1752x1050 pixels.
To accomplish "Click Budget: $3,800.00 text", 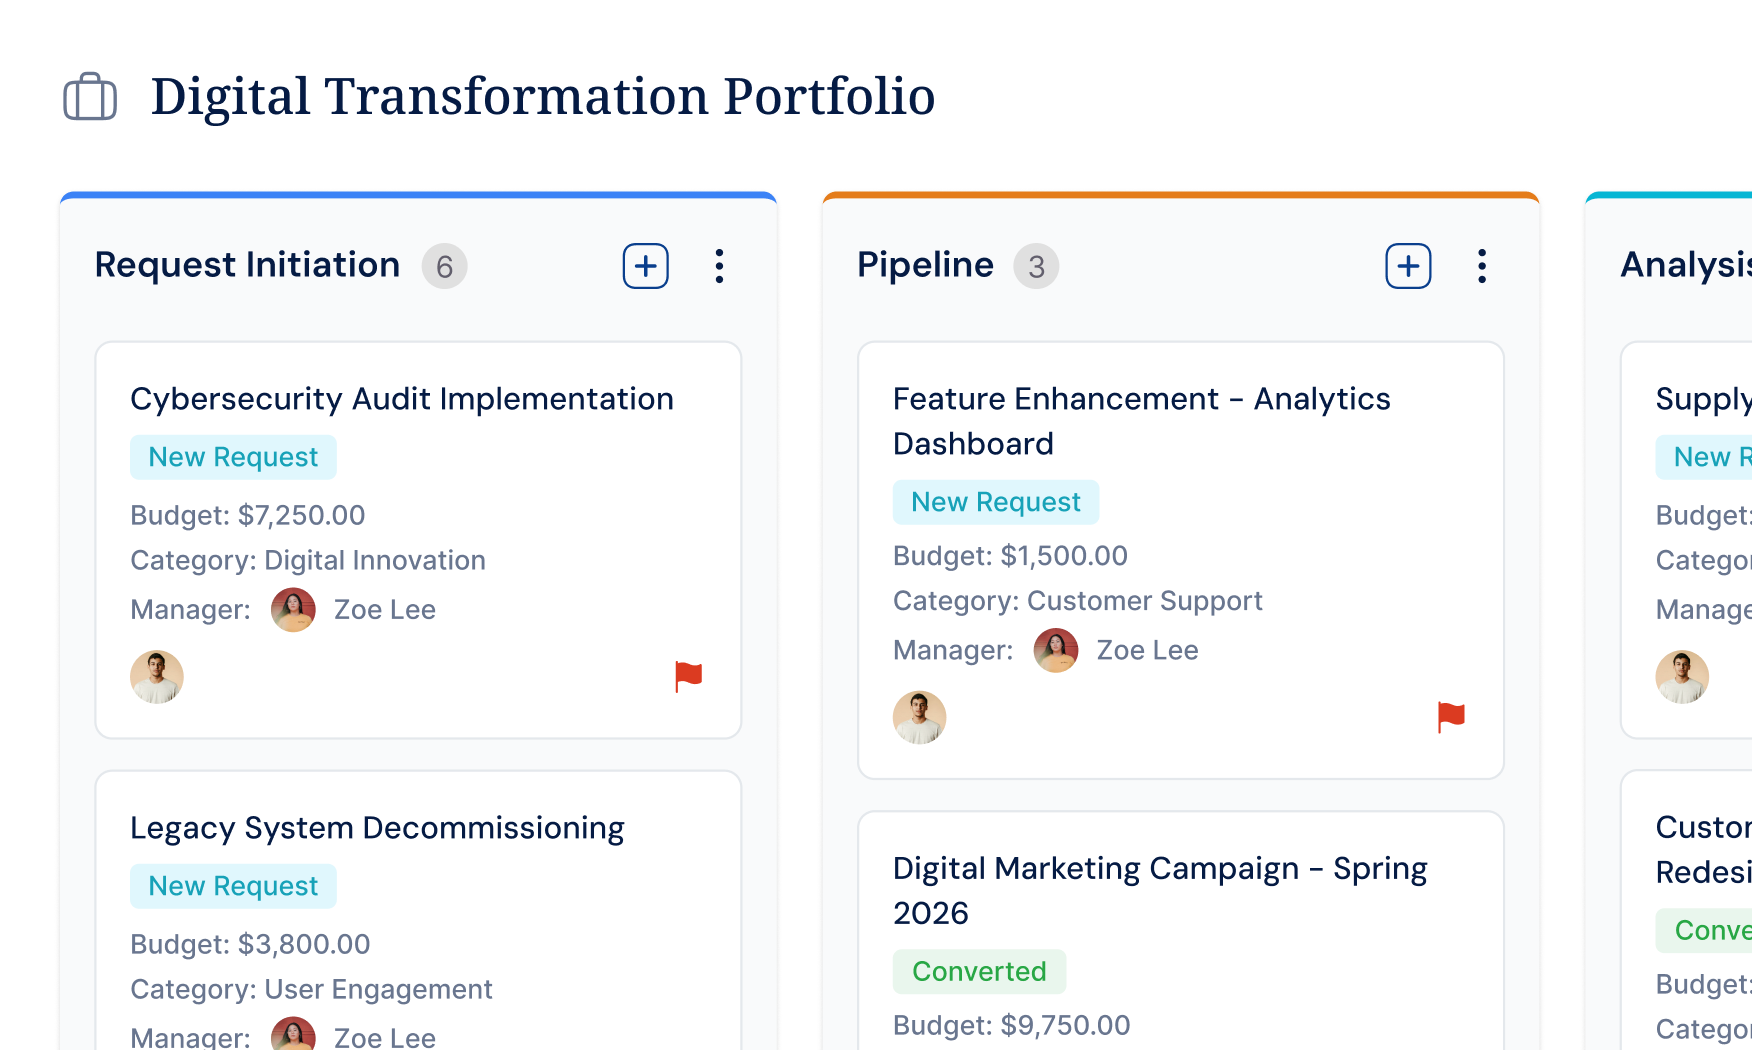I will click(x=250, y=944).
